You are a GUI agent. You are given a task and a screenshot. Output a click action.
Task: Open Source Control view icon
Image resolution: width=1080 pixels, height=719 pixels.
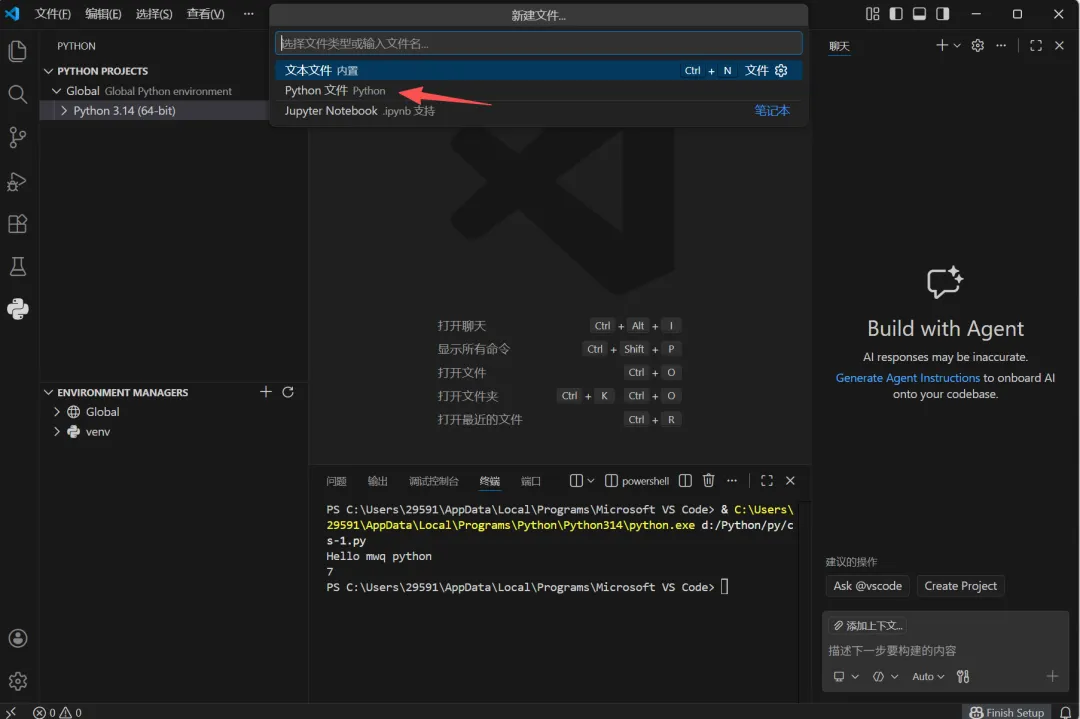tap(18, 138)
